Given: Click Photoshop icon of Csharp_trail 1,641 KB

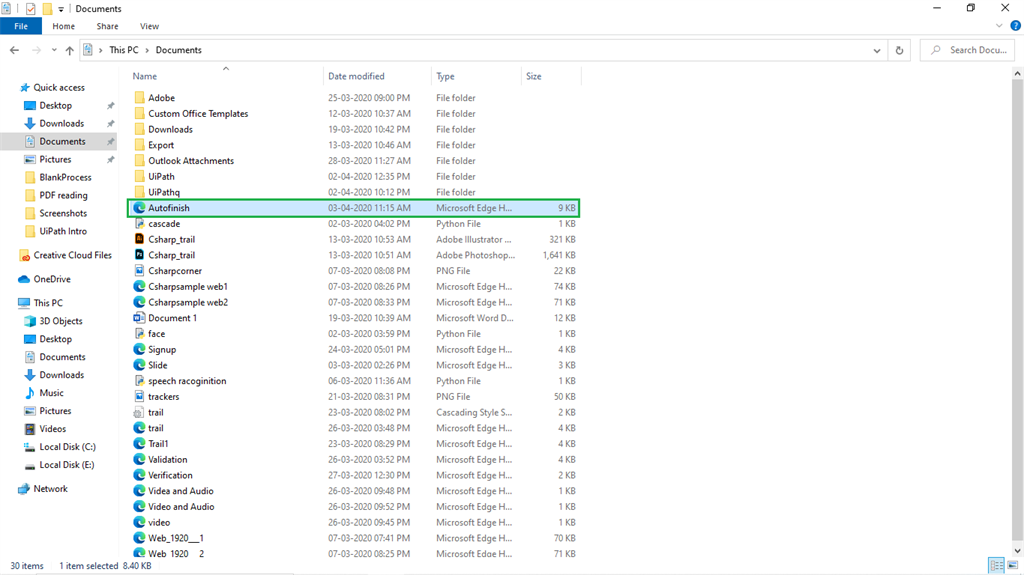Looking at the screenshot, I should point(139,255).
